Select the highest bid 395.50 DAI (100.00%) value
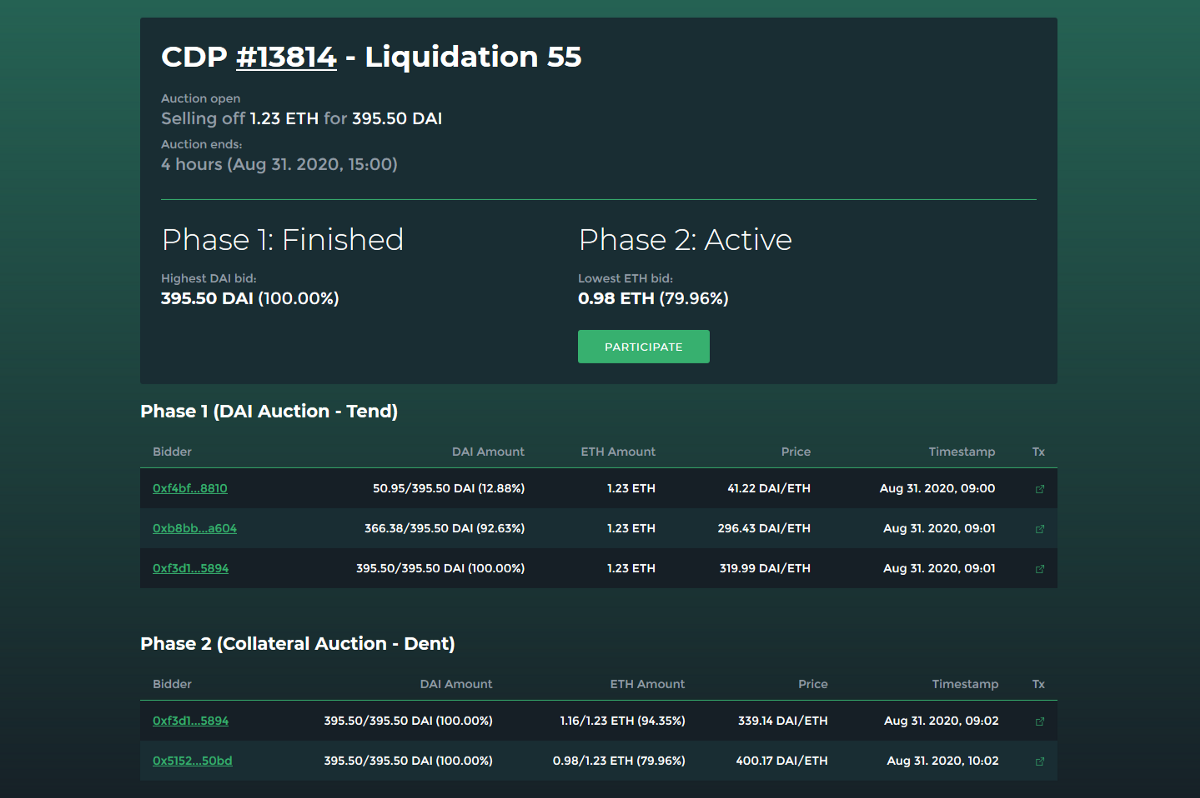Screen dimensions: 1200x798 coord(250,298)
